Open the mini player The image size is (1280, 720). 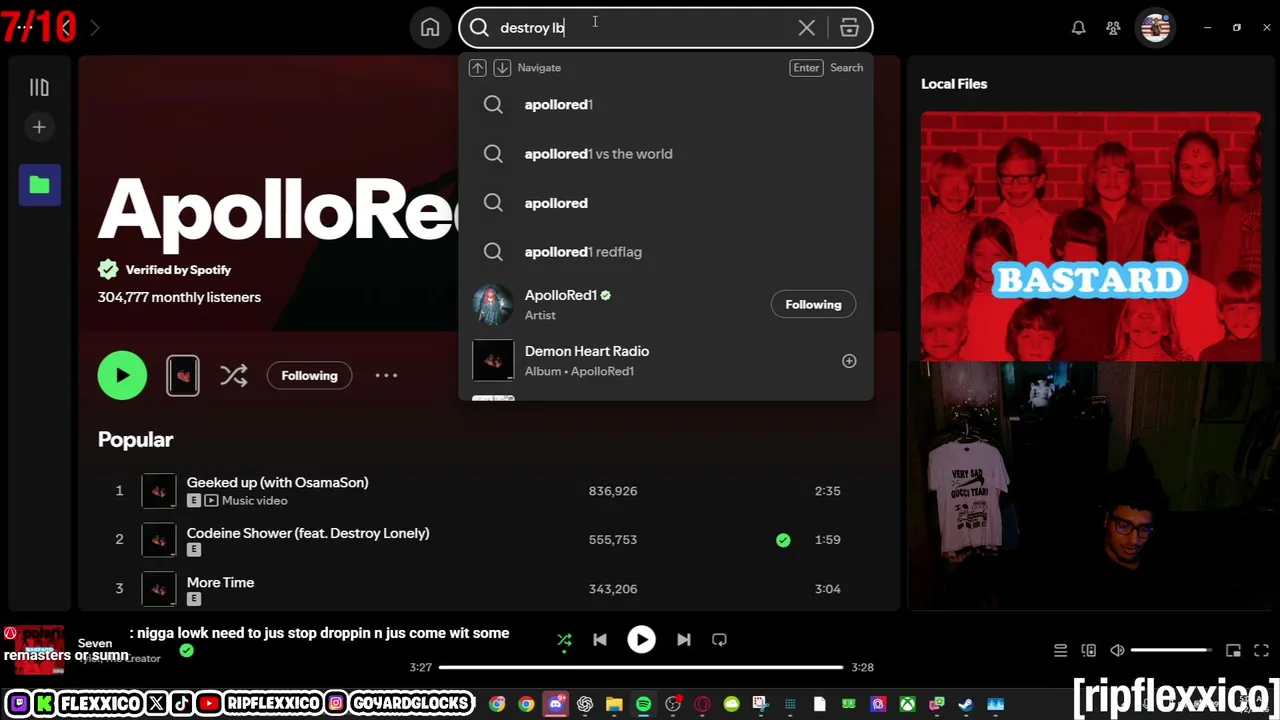click(1233, 651)
